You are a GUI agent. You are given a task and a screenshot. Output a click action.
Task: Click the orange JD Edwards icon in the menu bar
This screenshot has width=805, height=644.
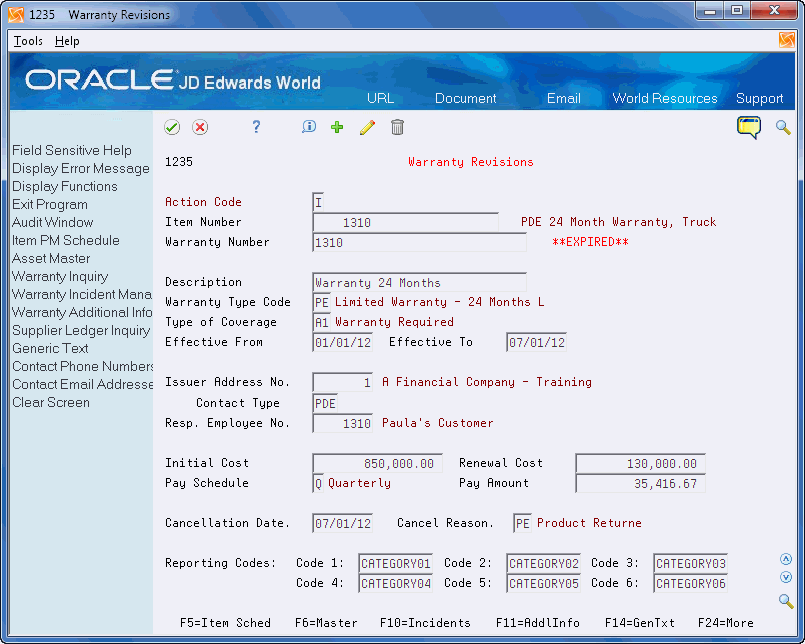(x=786, y=40)
